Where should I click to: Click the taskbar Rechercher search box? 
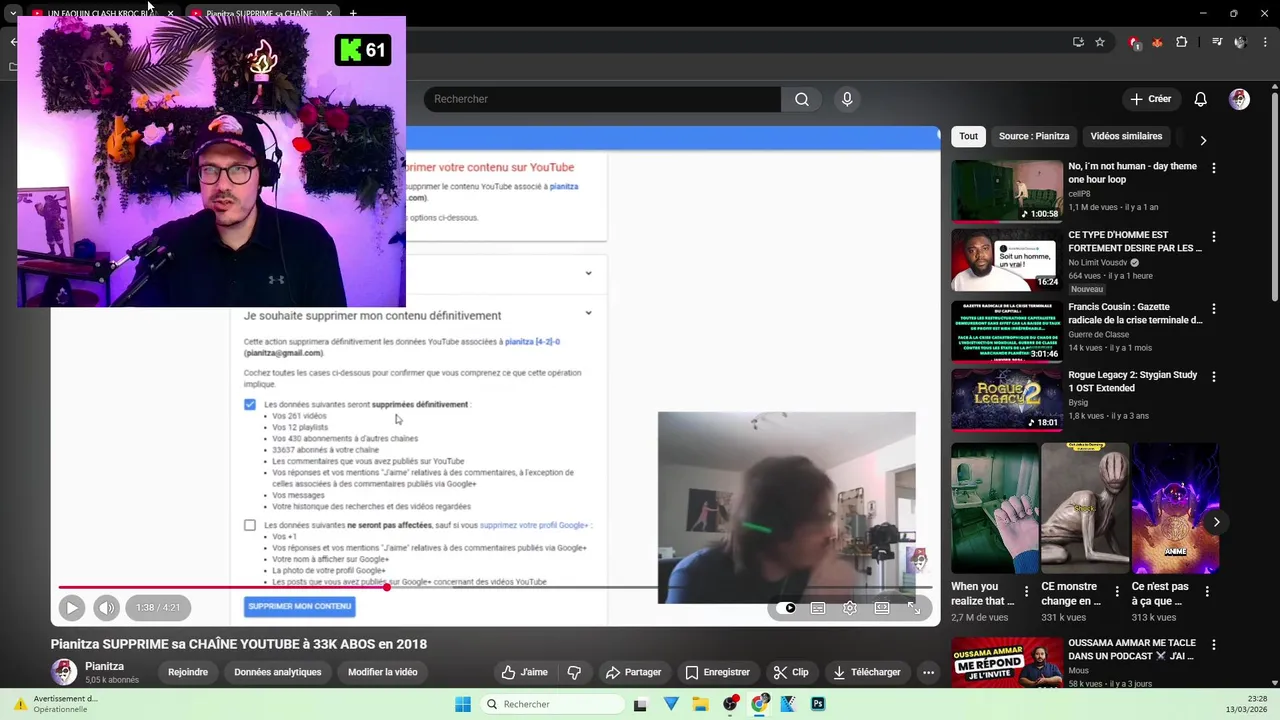[x=550, y=704]
